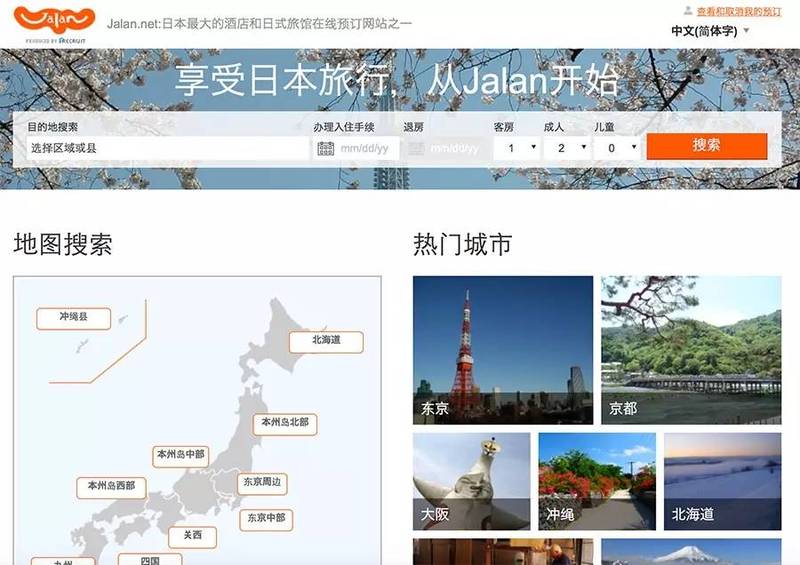Open the Jalan logo homepage link
This screenshot has width=800, height=565.
(55, 24)
